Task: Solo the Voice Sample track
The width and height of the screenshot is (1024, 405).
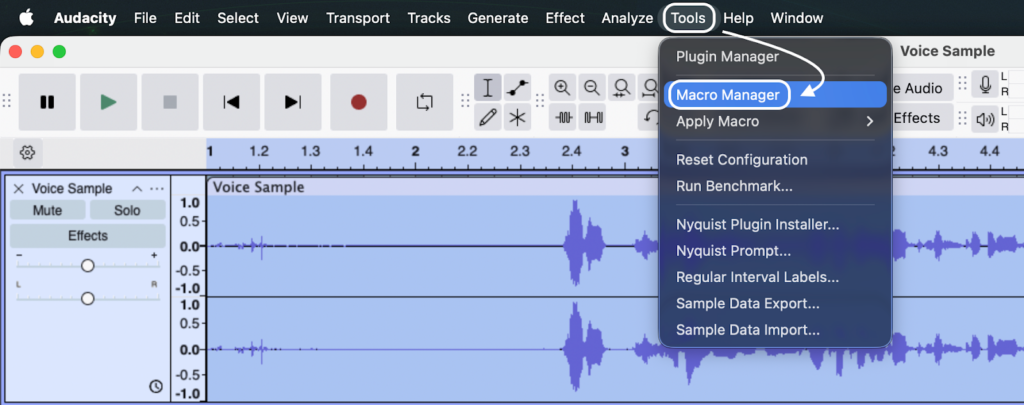Action: (127, 210)
